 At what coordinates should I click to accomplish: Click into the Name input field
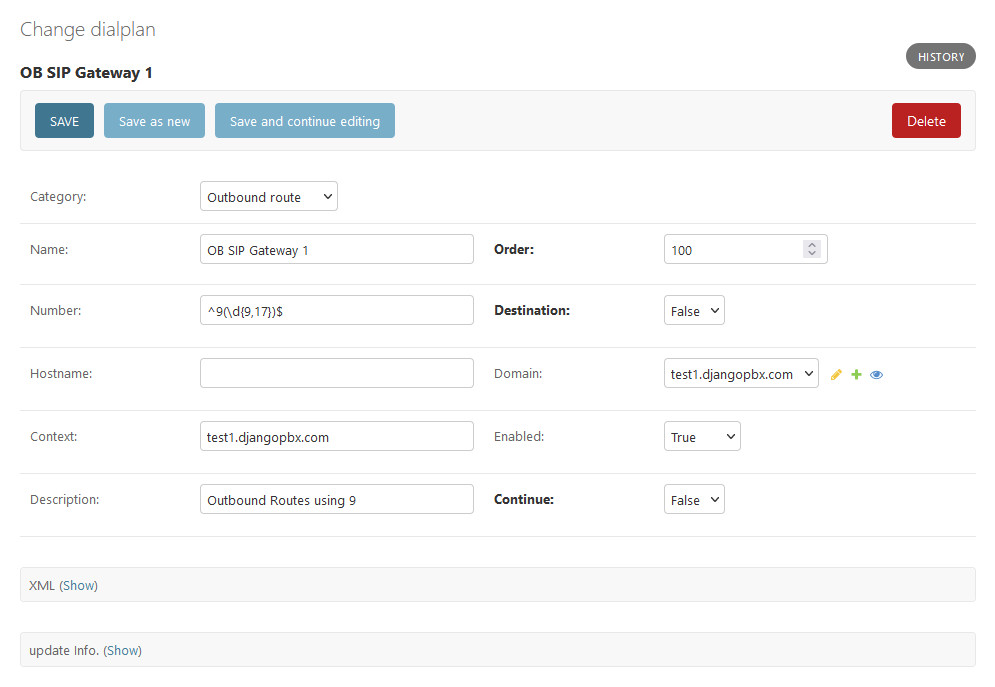tap(336, 250)
